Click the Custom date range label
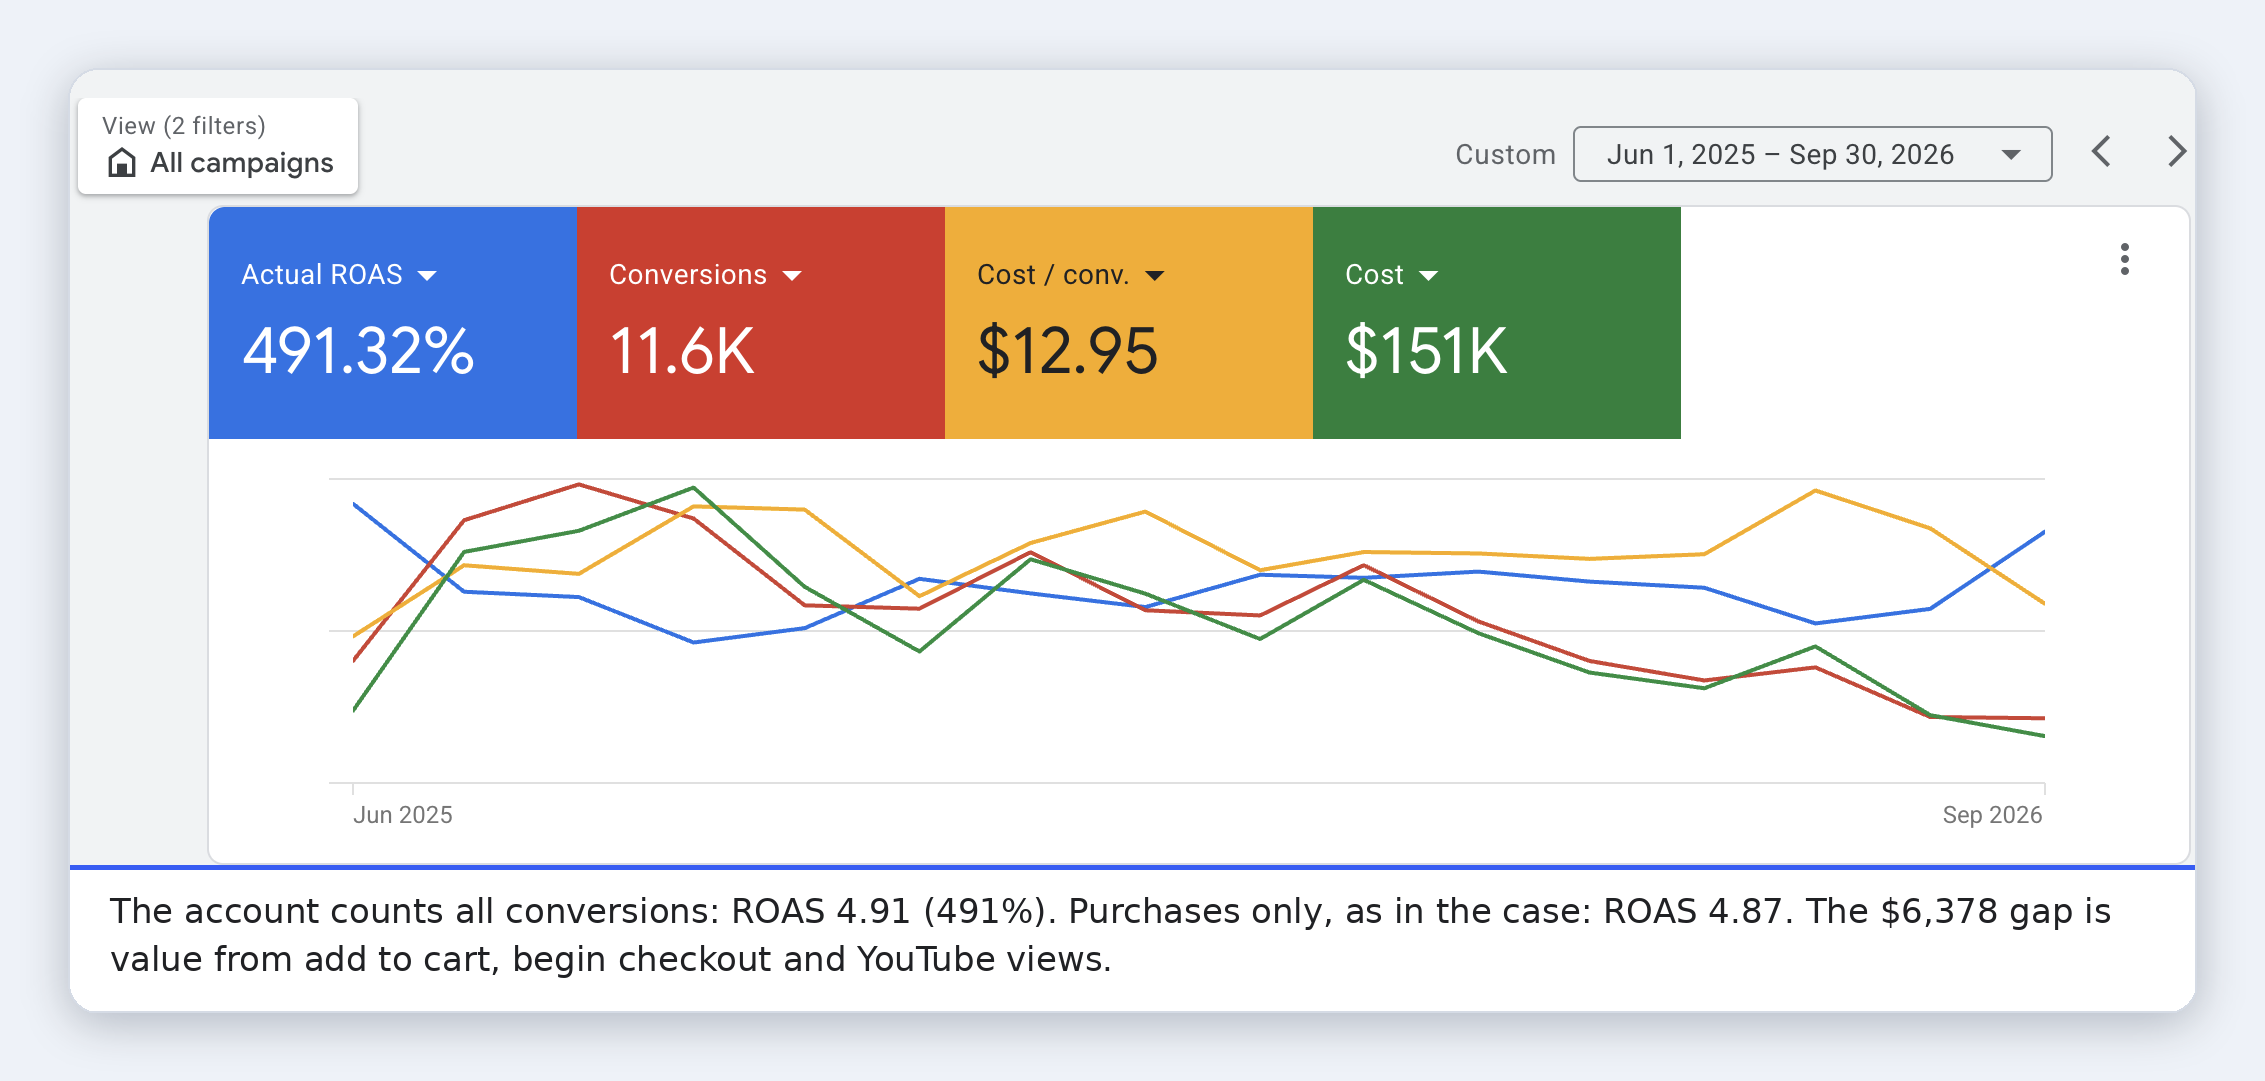2265x1081 pixels. pos(1505,154)
